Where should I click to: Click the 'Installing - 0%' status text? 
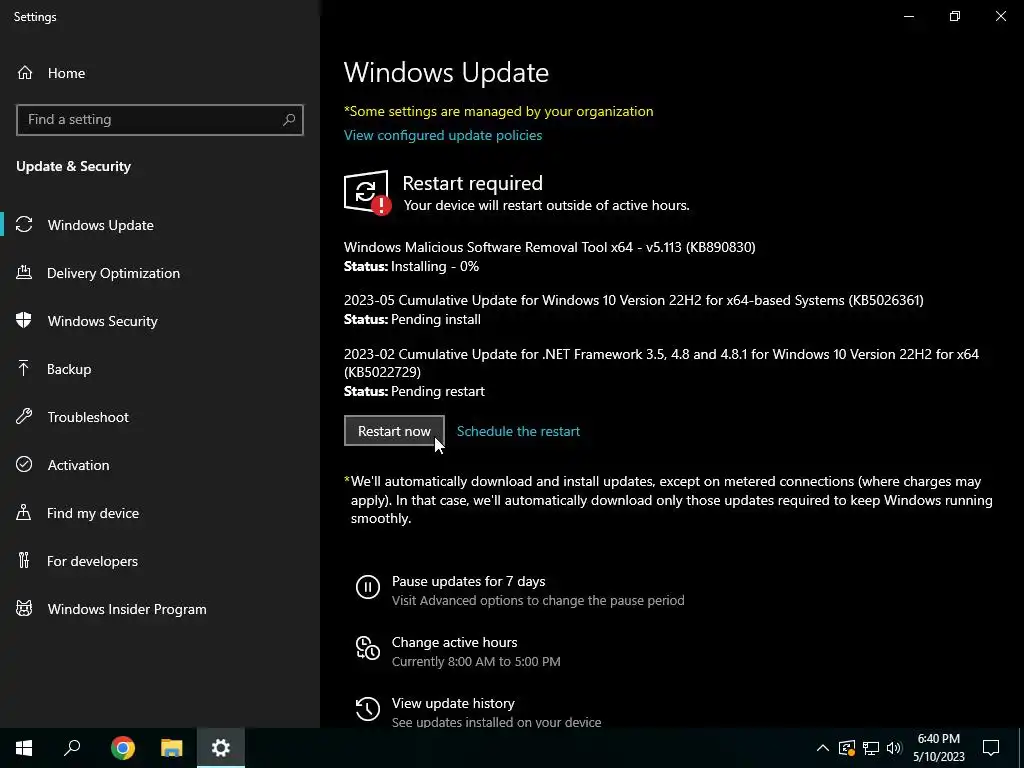coord(435,266)
